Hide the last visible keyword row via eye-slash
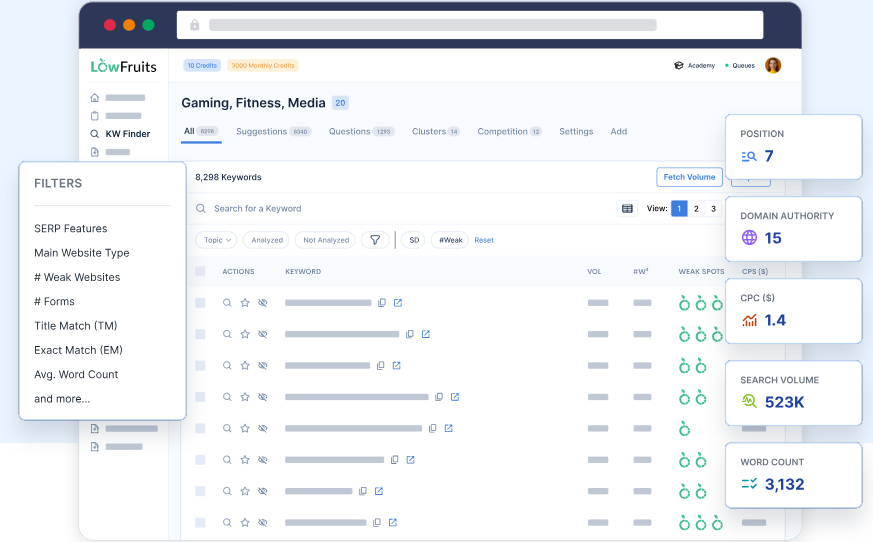The image size is (873, 542). 263,523
